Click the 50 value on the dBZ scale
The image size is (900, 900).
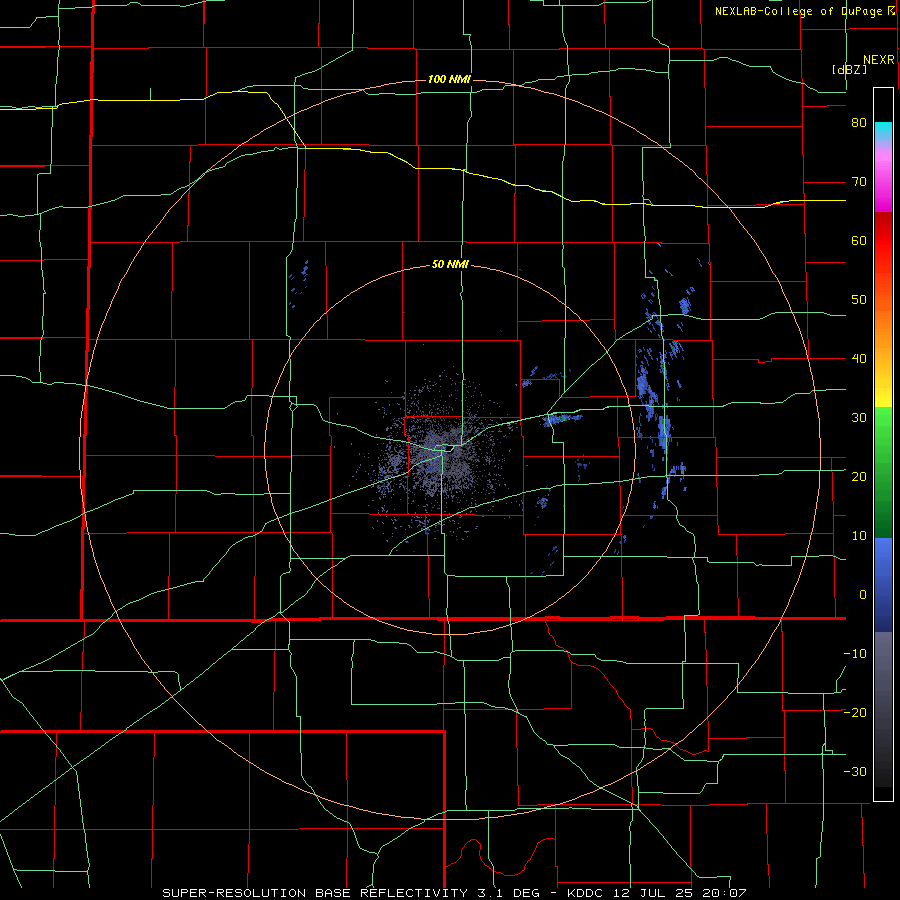[x=859, y=300]
